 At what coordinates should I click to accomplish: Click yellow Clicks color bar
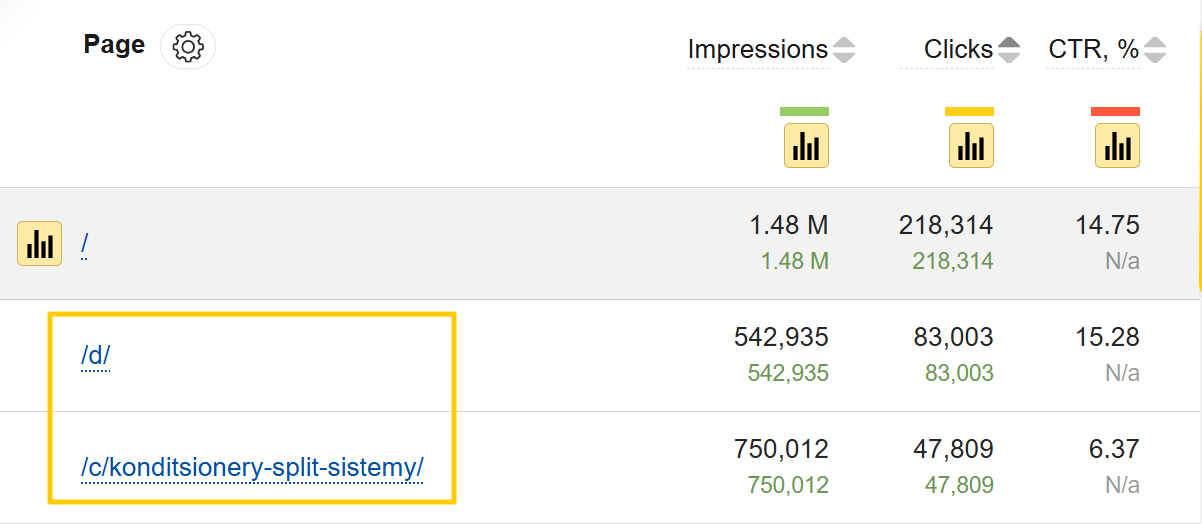pyautogui.click(x=969, y=111)
